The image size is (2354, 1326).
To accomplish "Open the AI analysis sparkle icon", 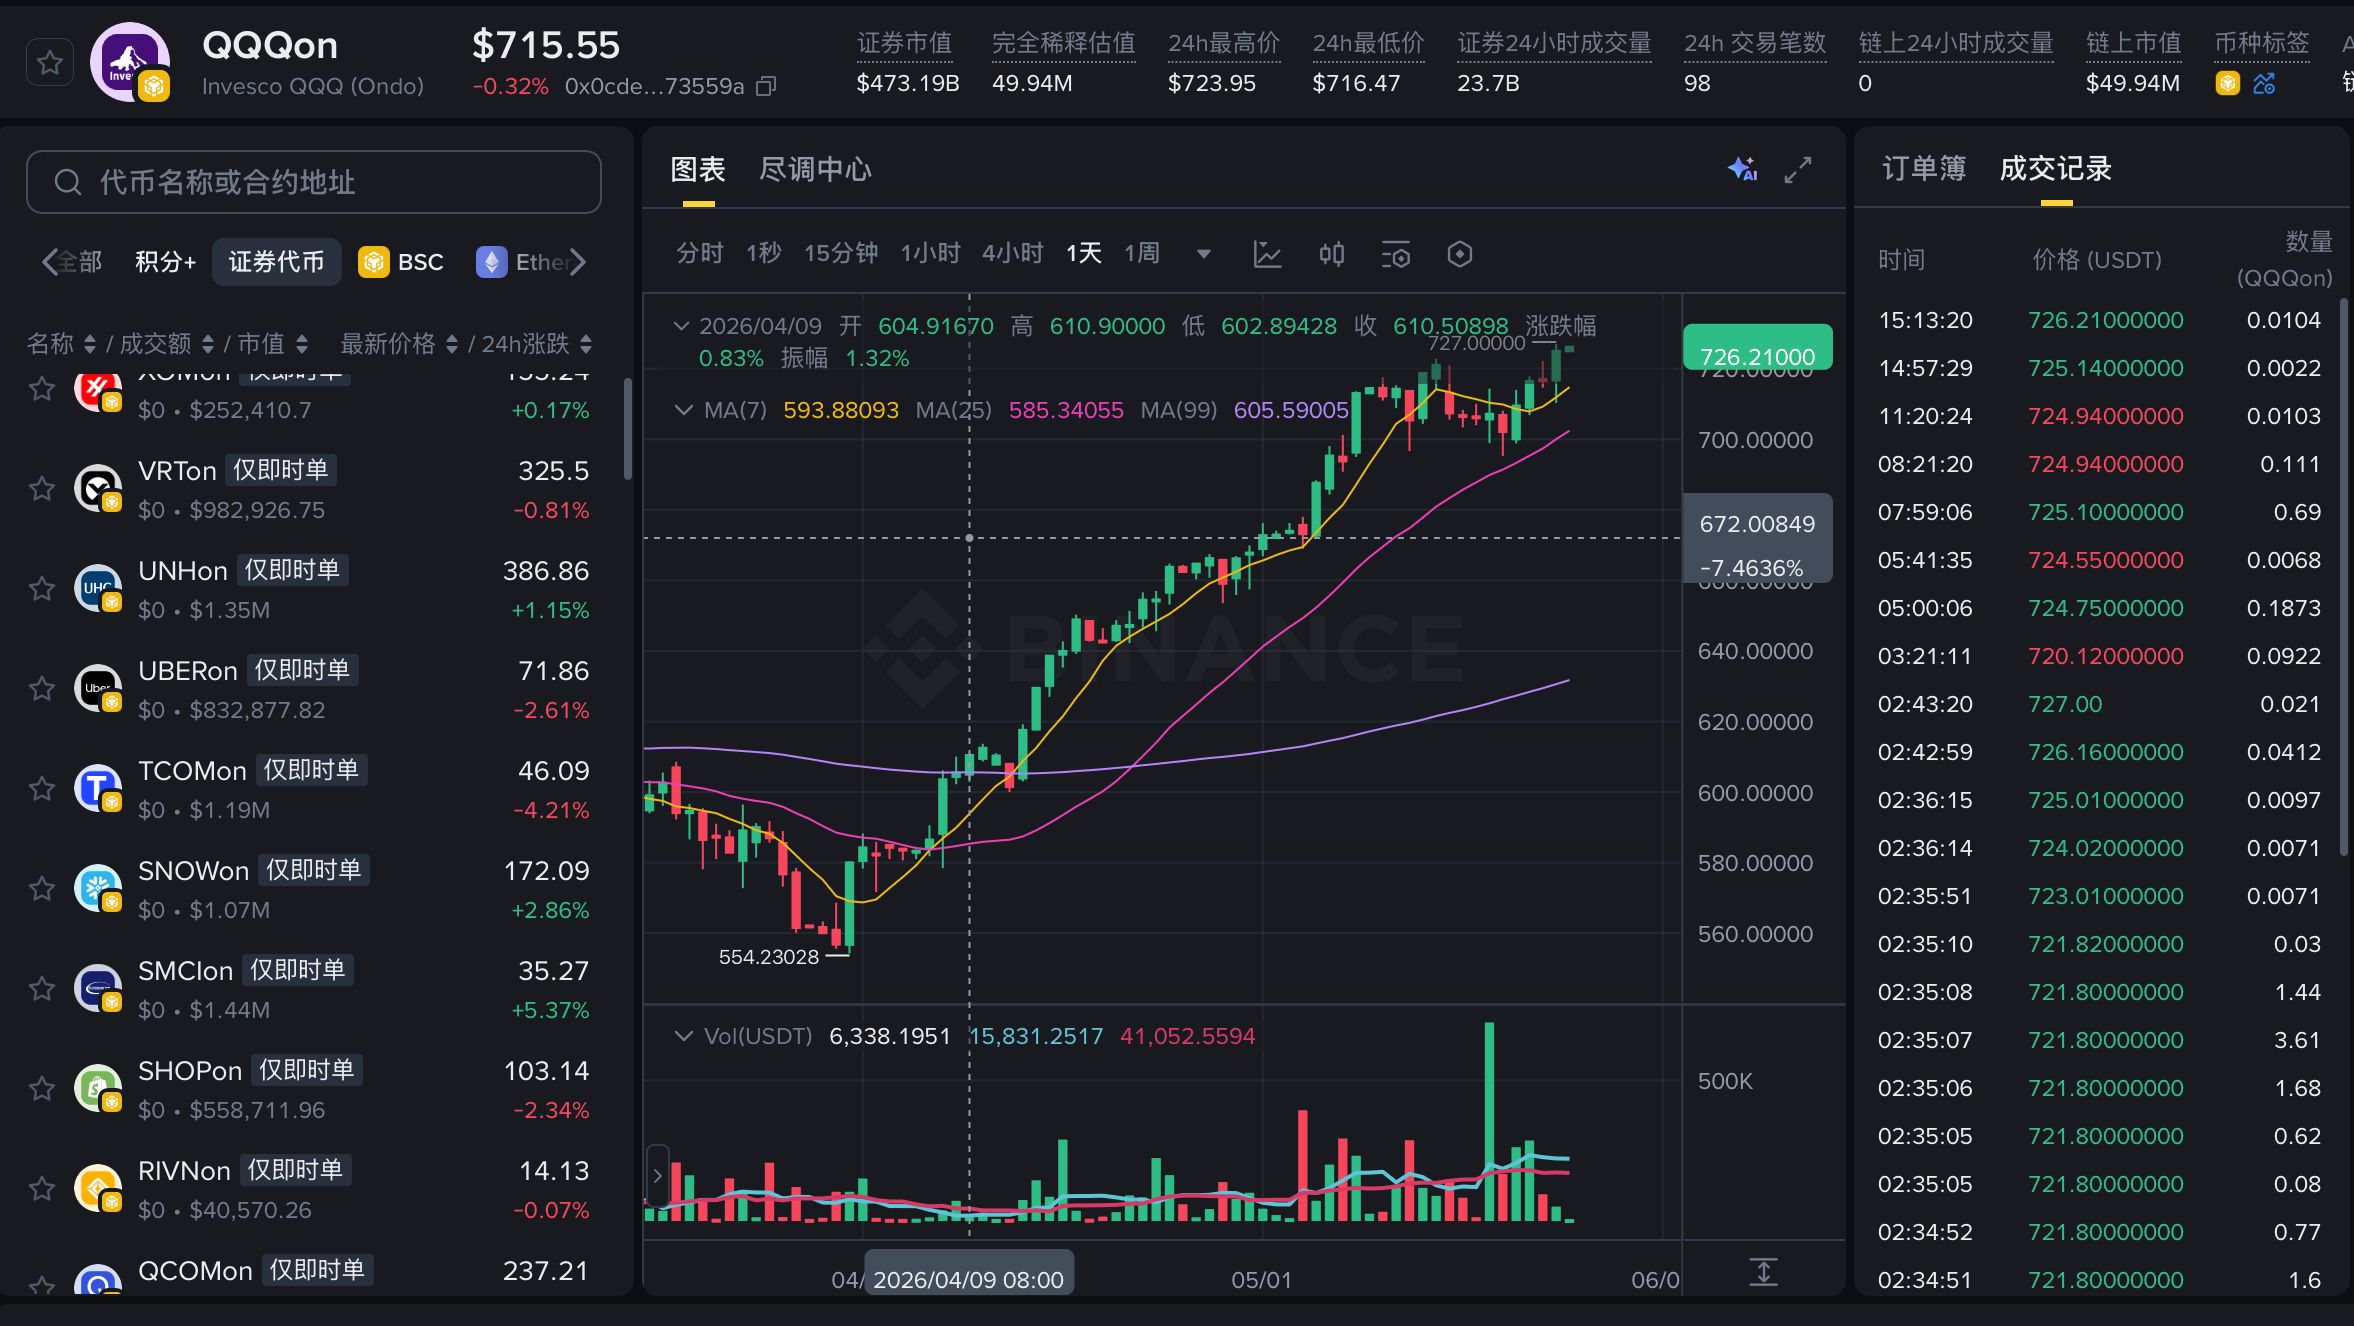I will pos(1742,169).
